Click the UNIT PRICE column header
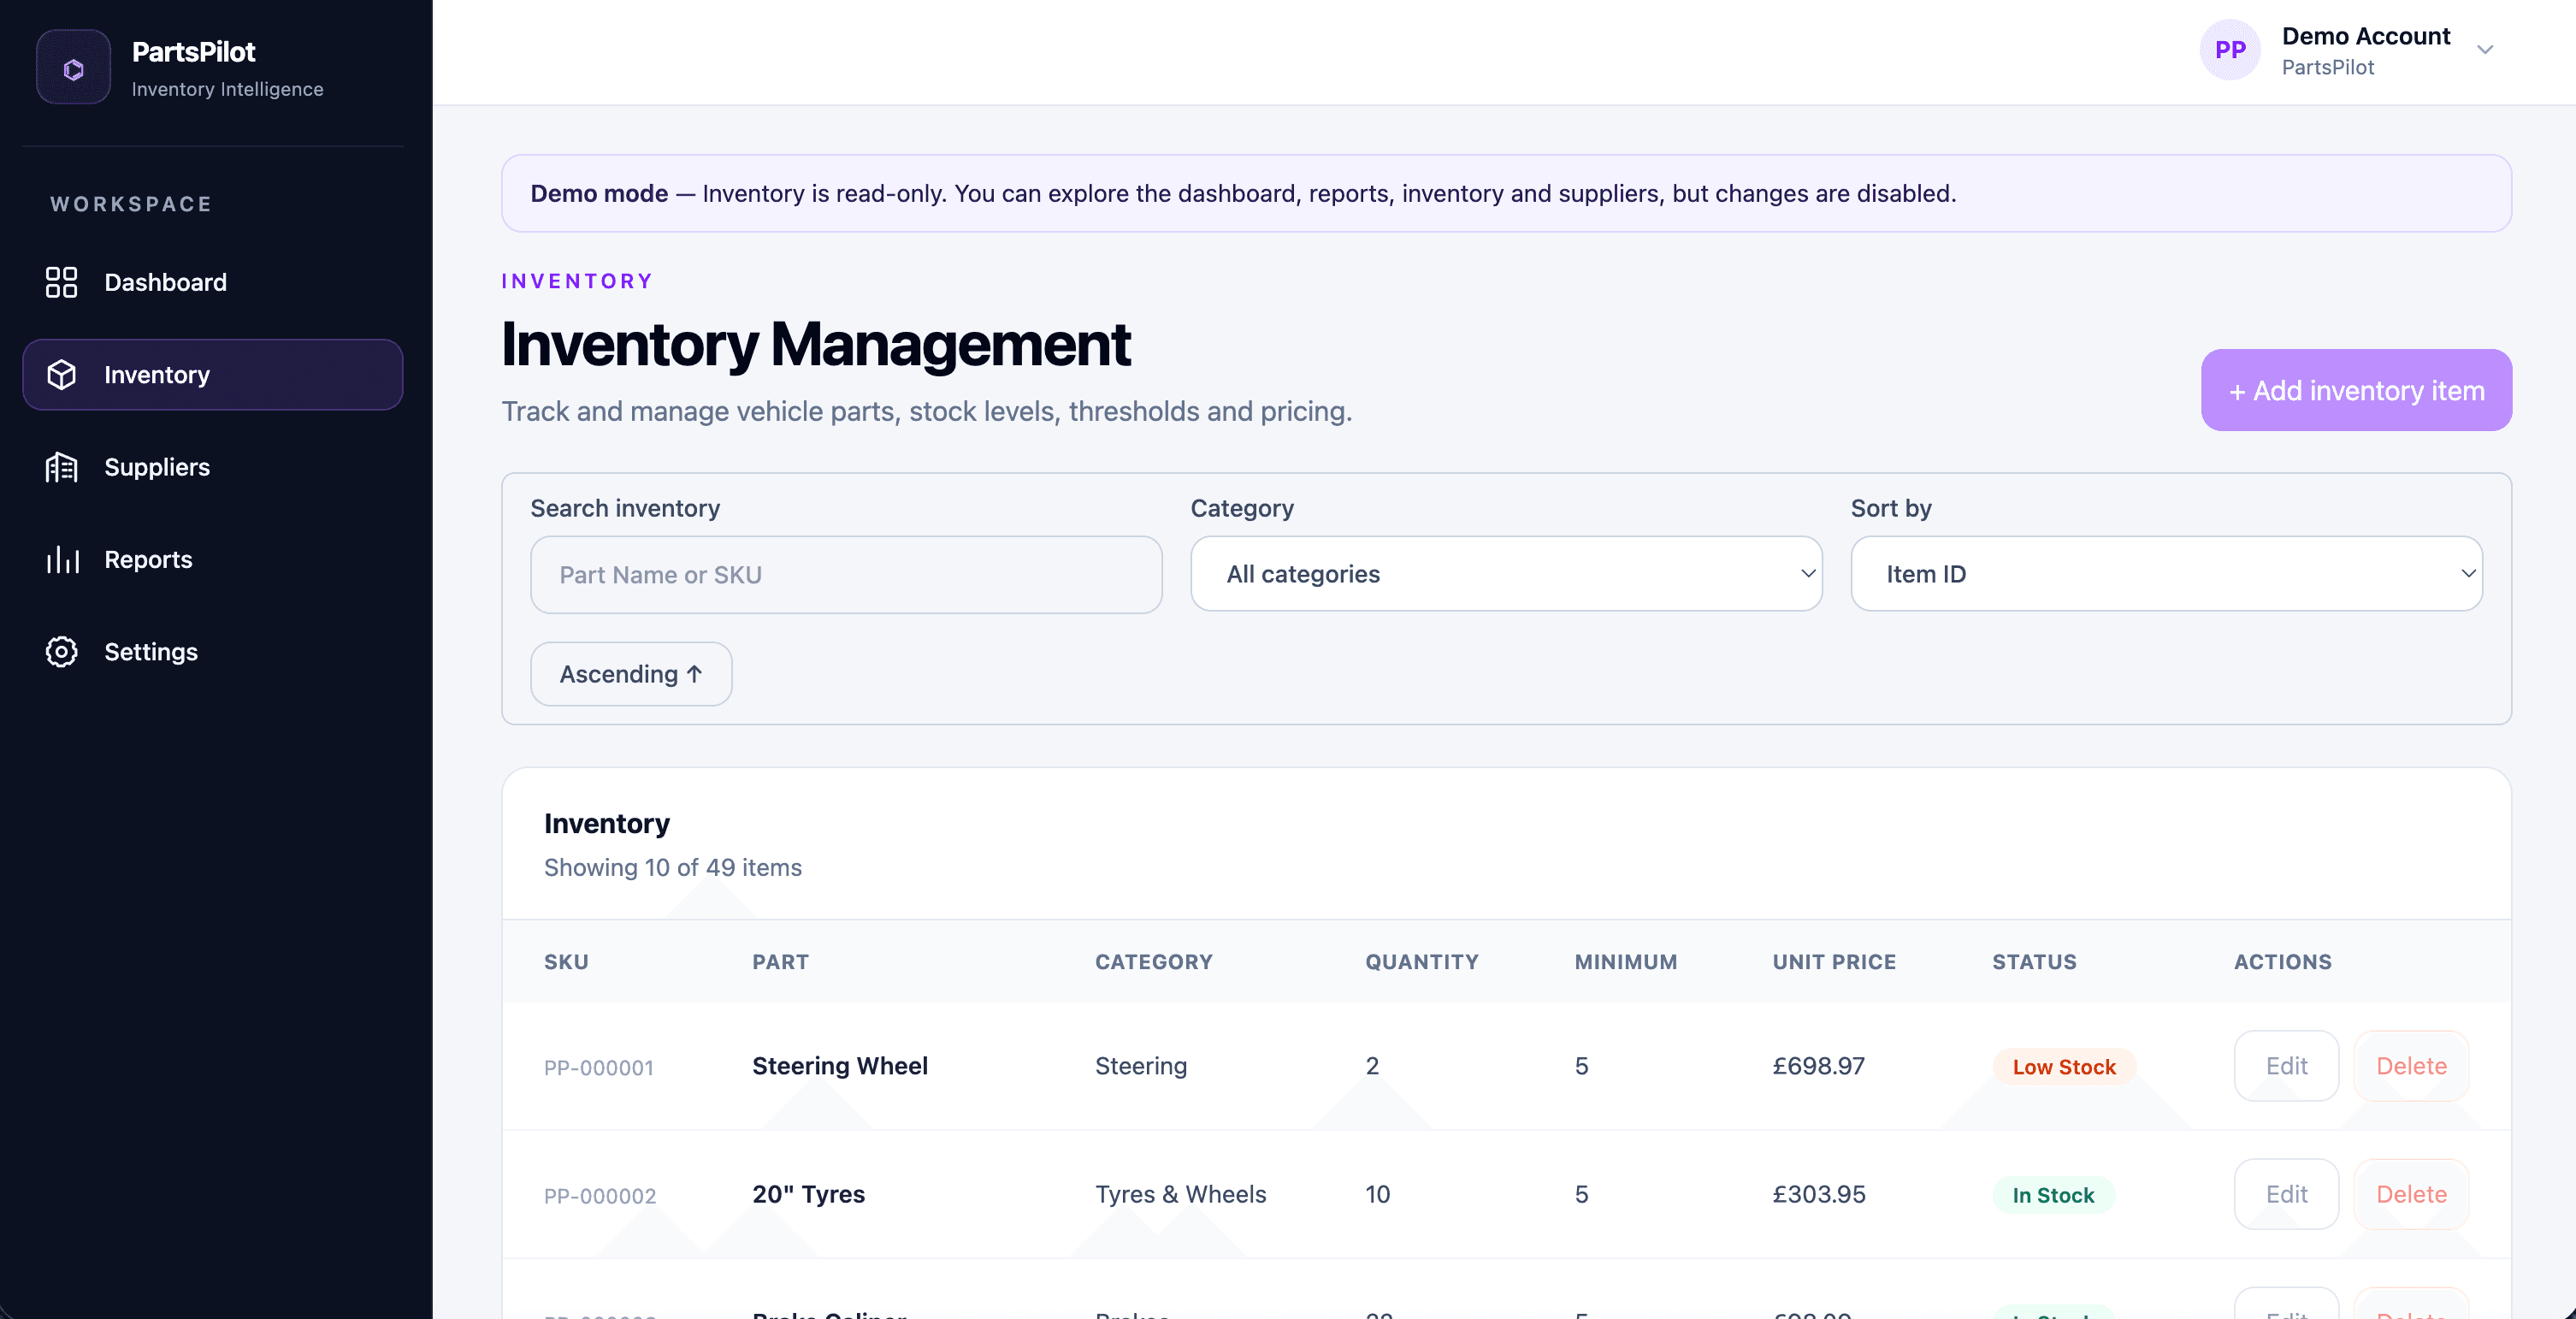The image size is (2576, 1319). point(1834,962)
